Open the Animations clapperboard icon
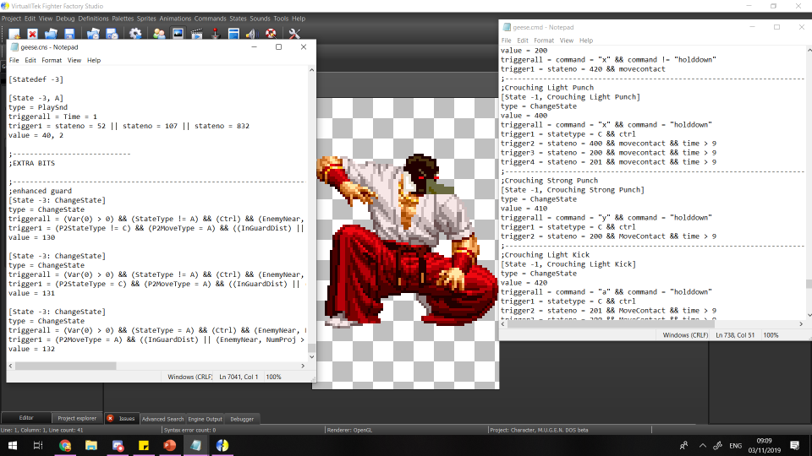 [x=197, y=34]
